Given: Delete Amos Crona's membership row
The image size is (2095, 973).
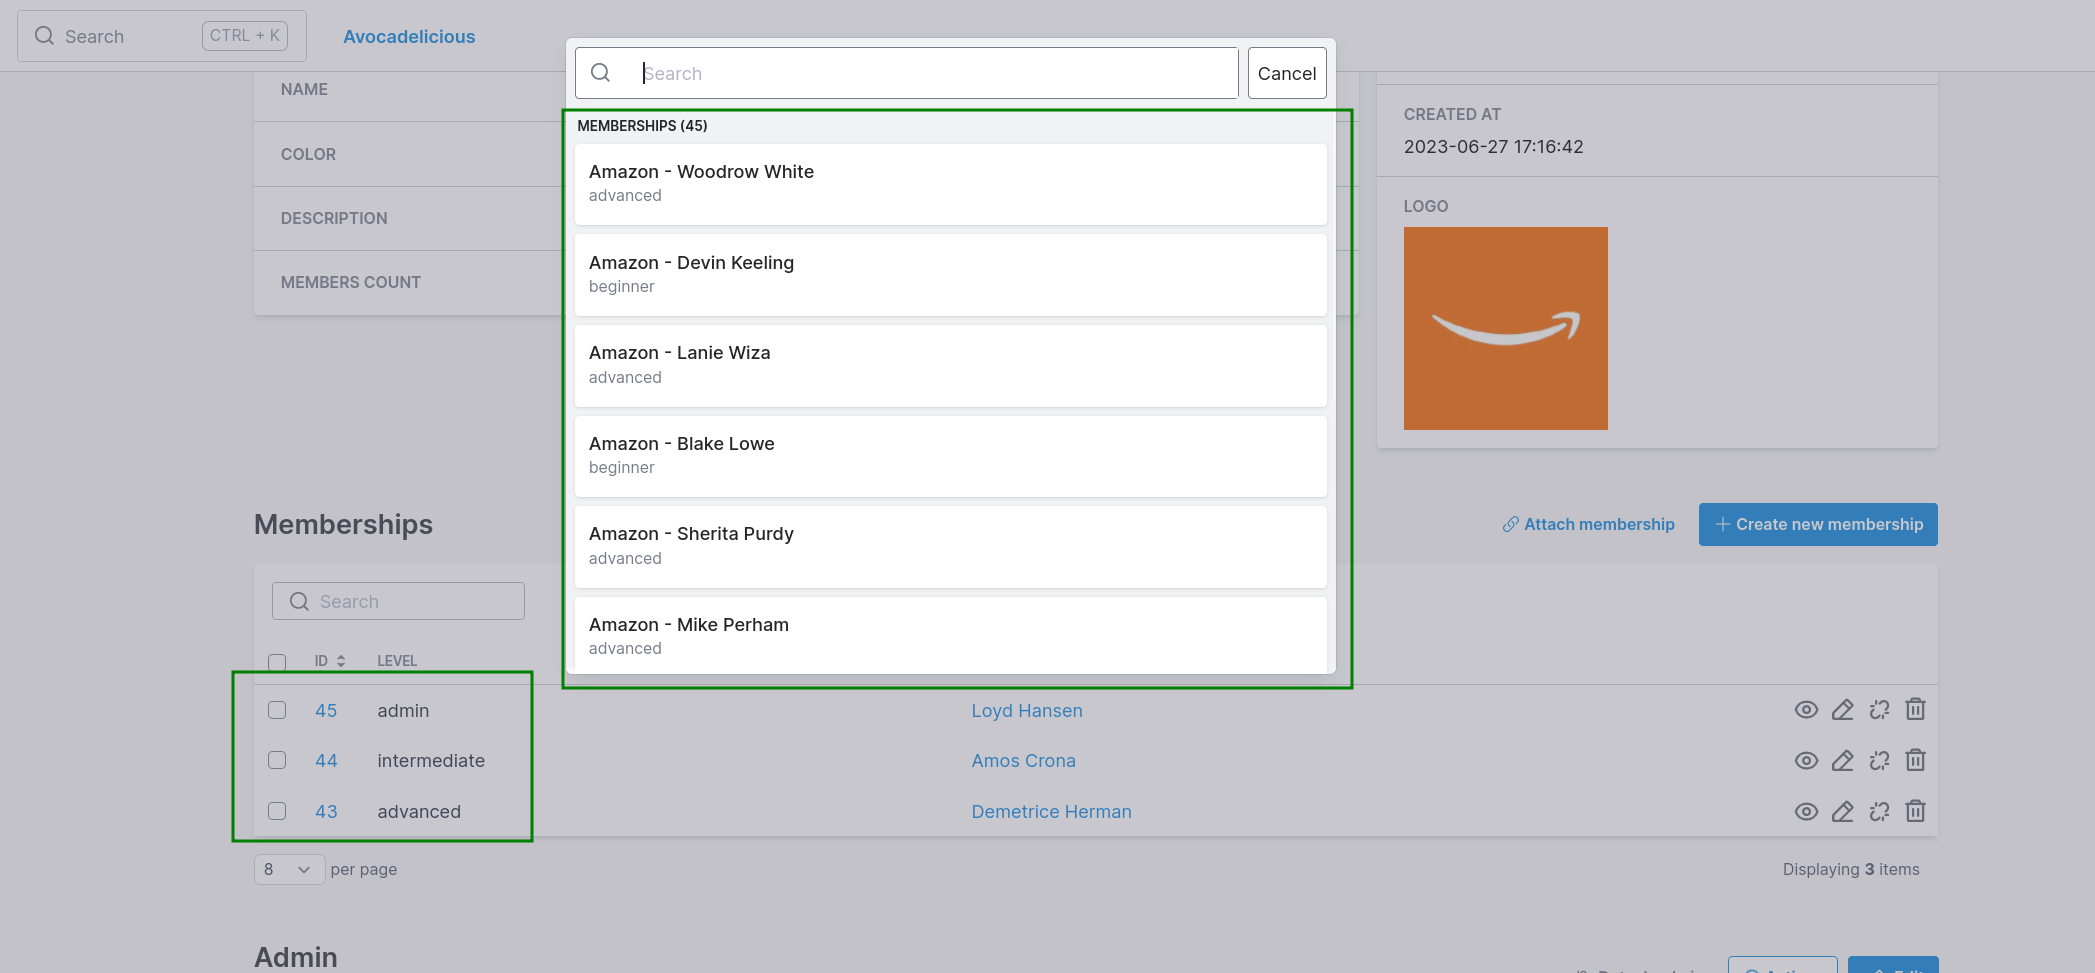Looking at the screenshot, I should pyautogui.click(x=1915, y=760).
